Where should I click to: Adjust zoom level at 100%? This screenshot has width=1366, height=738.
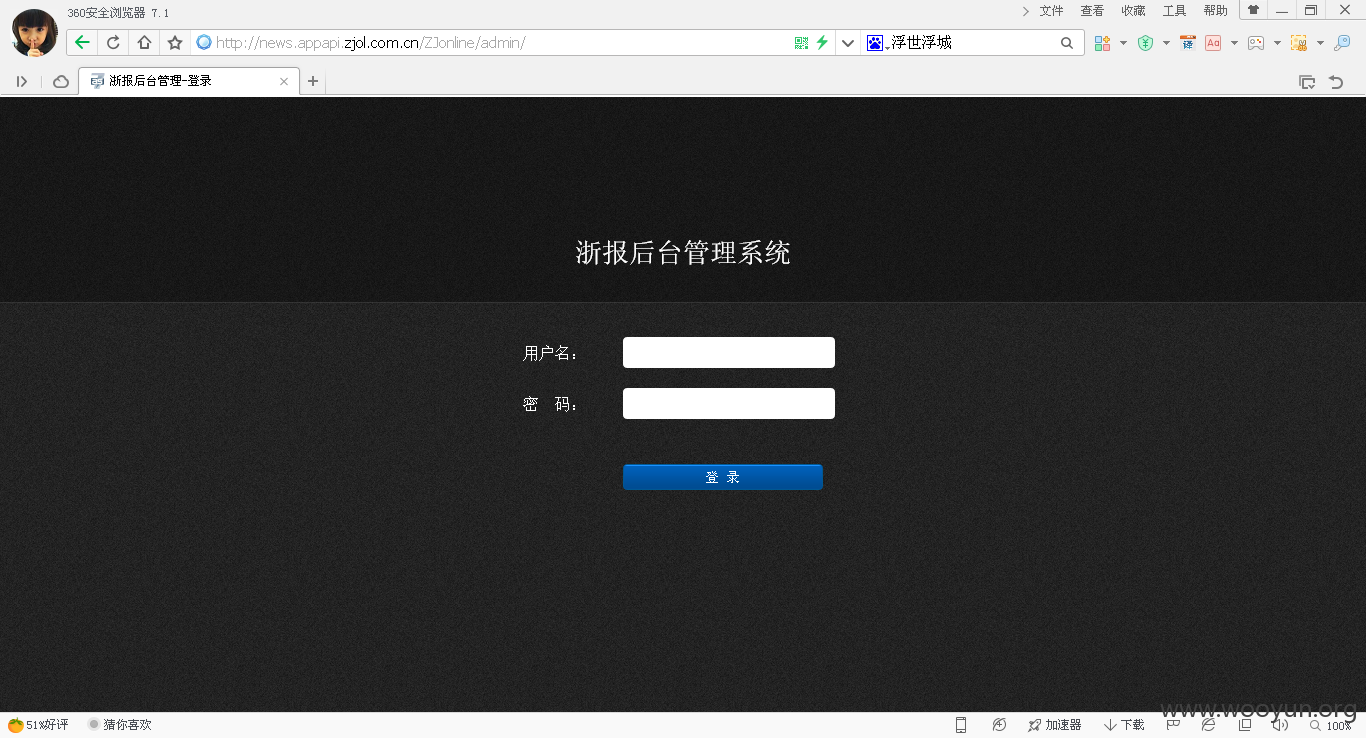tap(1331, 726)
